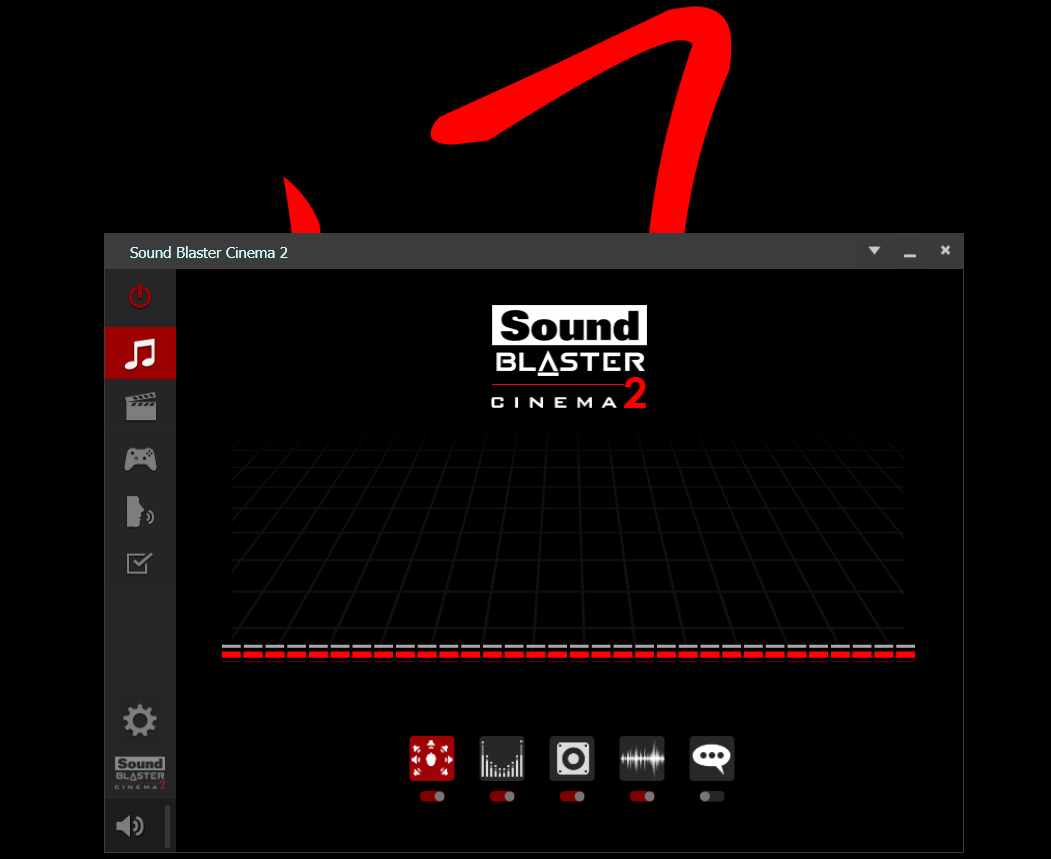Click the red power button icon

(x=140, y=296)
